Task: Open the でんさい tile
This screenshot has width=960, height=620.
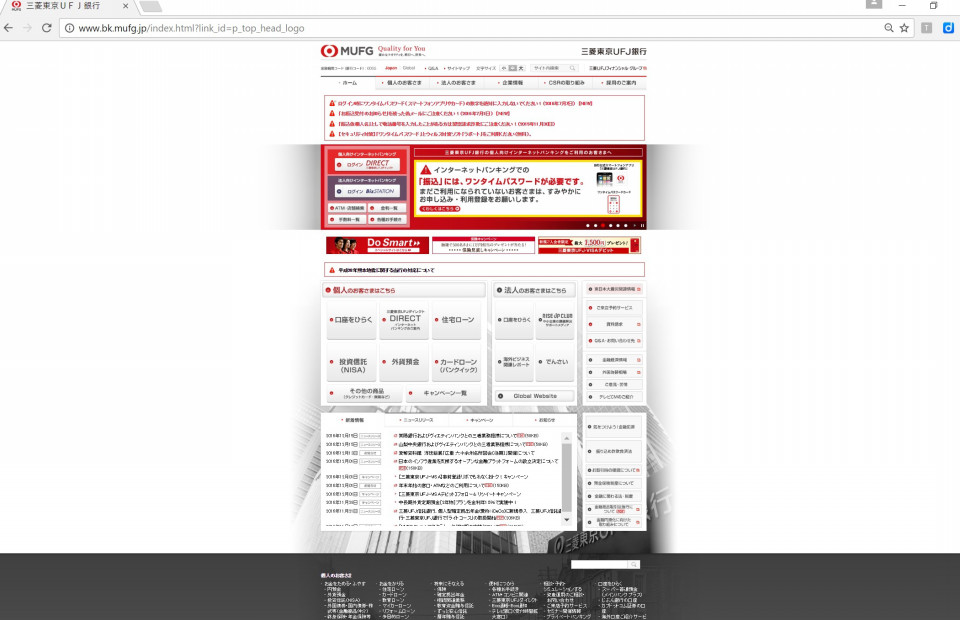Action: [555, 362]
